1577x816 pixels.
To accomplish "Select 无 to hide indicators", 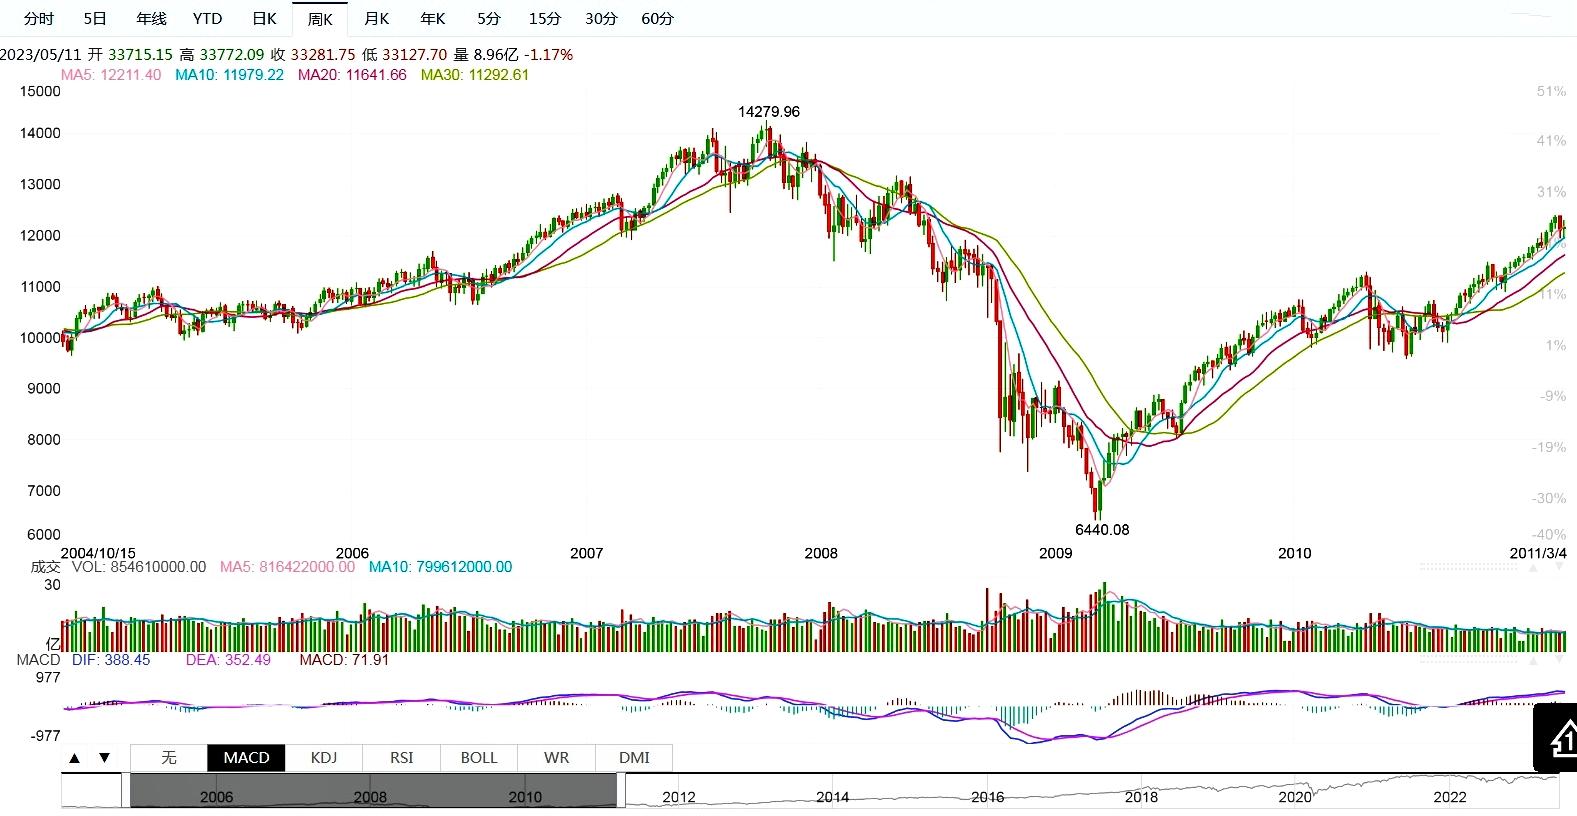I will pos(169,758).
